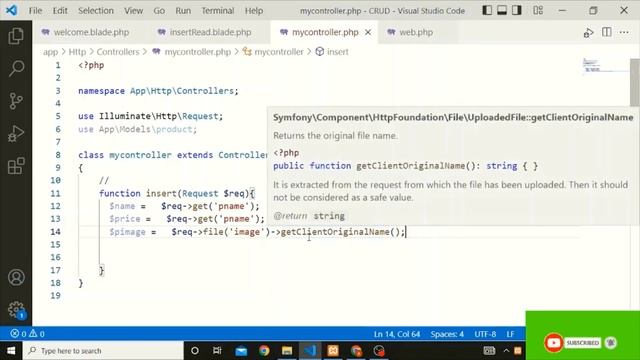
Task: Click 'function insert' on line 11
Action: 137,193
